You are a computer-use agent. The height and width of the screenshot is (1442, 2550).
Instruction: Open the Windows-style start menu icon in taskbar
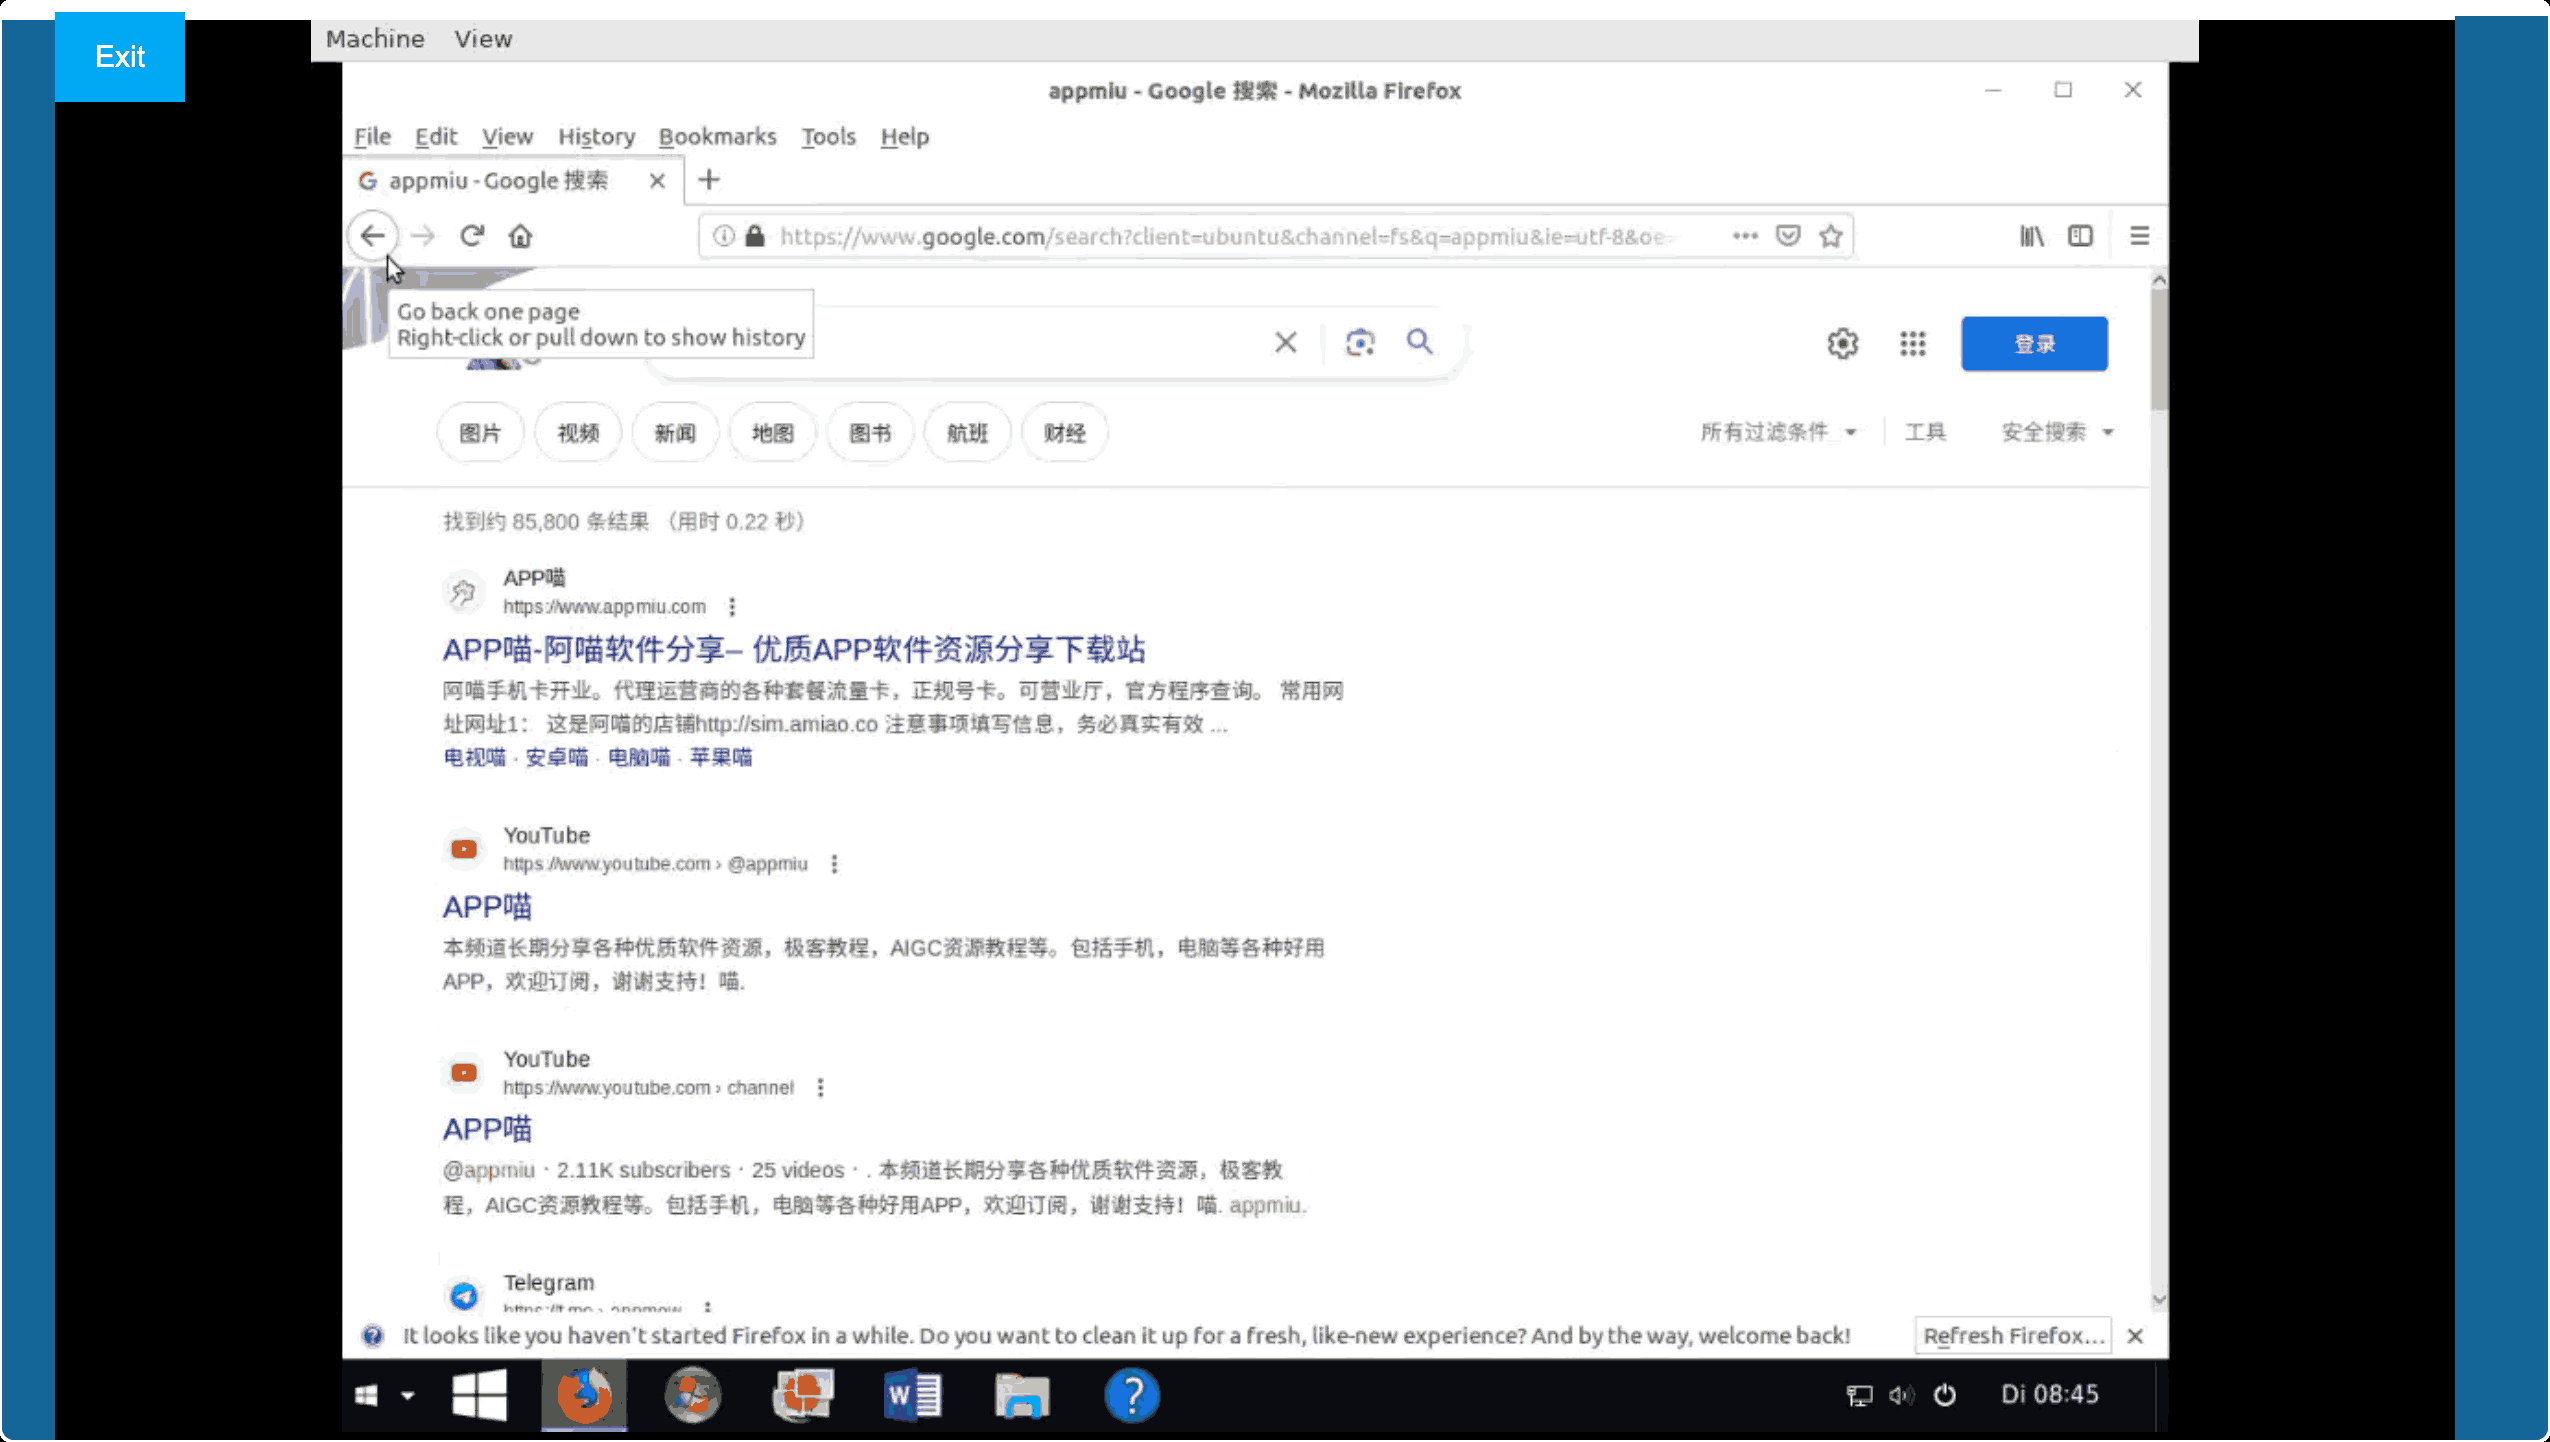pyautogui.click(x=479, y=1395)
